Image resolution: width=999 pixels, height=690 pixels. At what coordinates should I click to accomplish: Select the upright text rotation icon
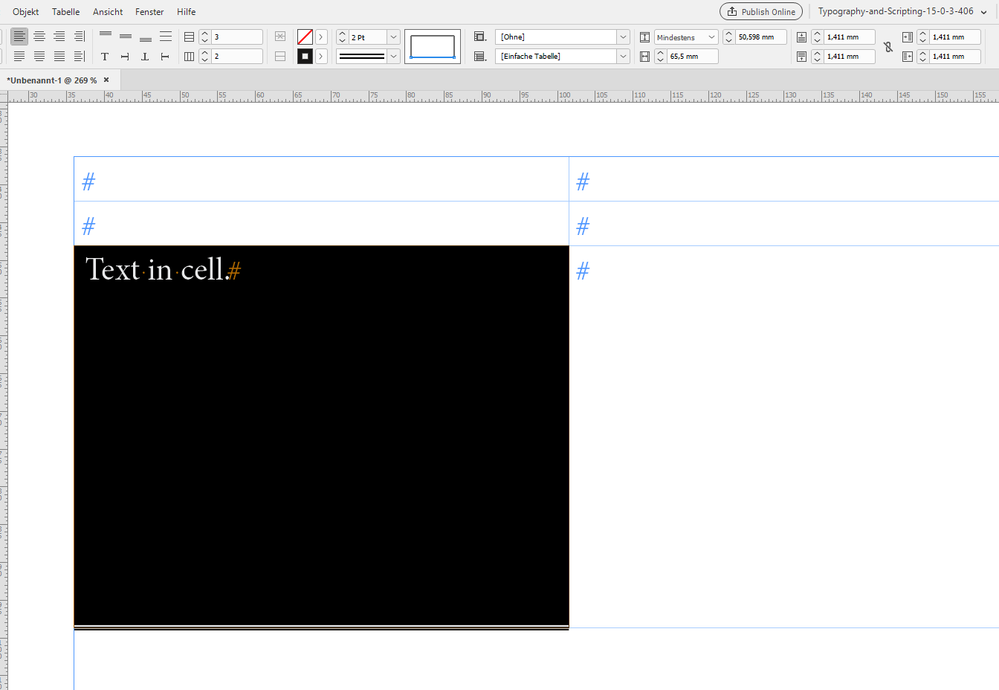(x=104, y=56)
